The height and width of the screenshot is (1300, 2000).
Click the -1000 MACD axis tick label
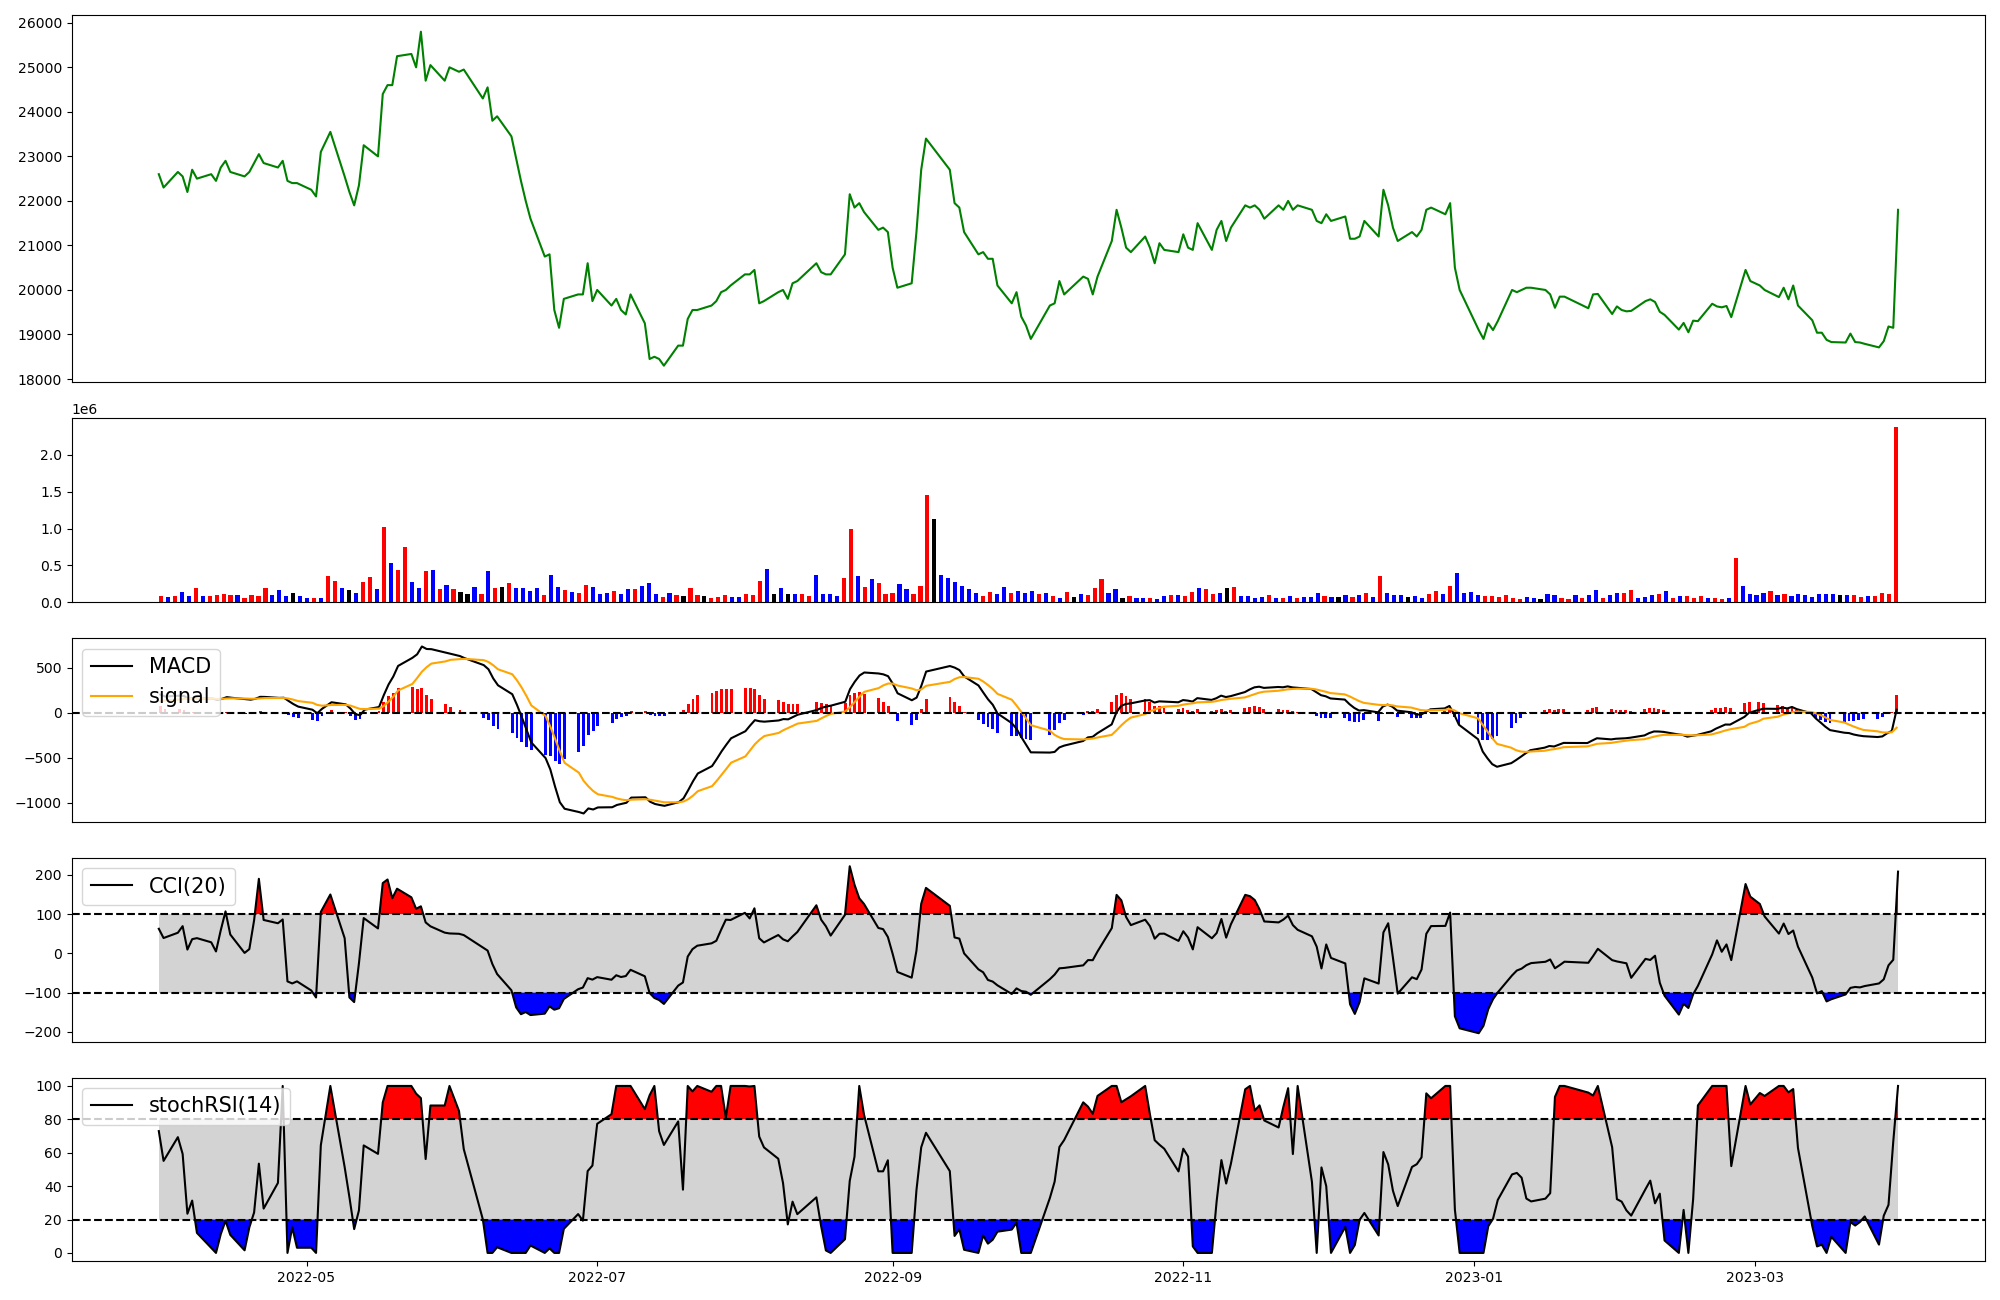click(40, 804)
